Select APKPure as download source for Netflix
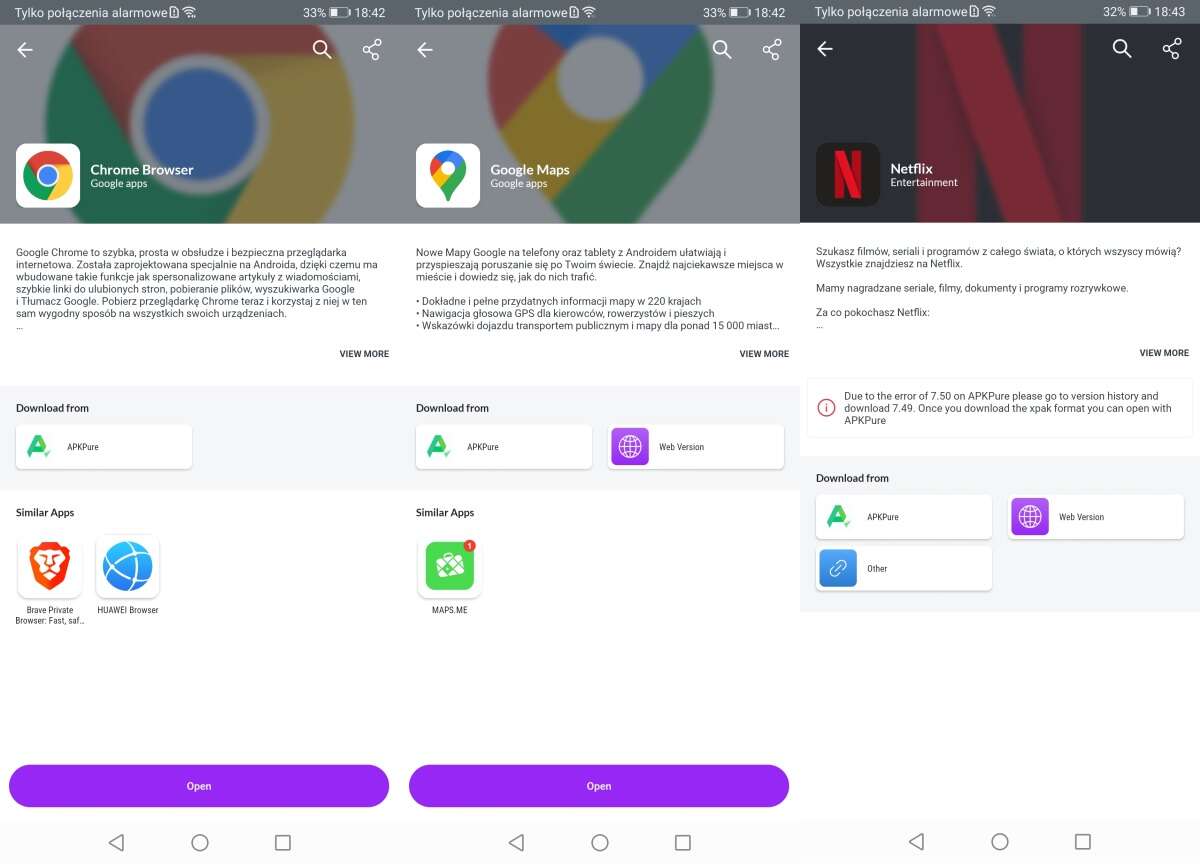This screenshot has width=1200, height=864. [903, 516]
